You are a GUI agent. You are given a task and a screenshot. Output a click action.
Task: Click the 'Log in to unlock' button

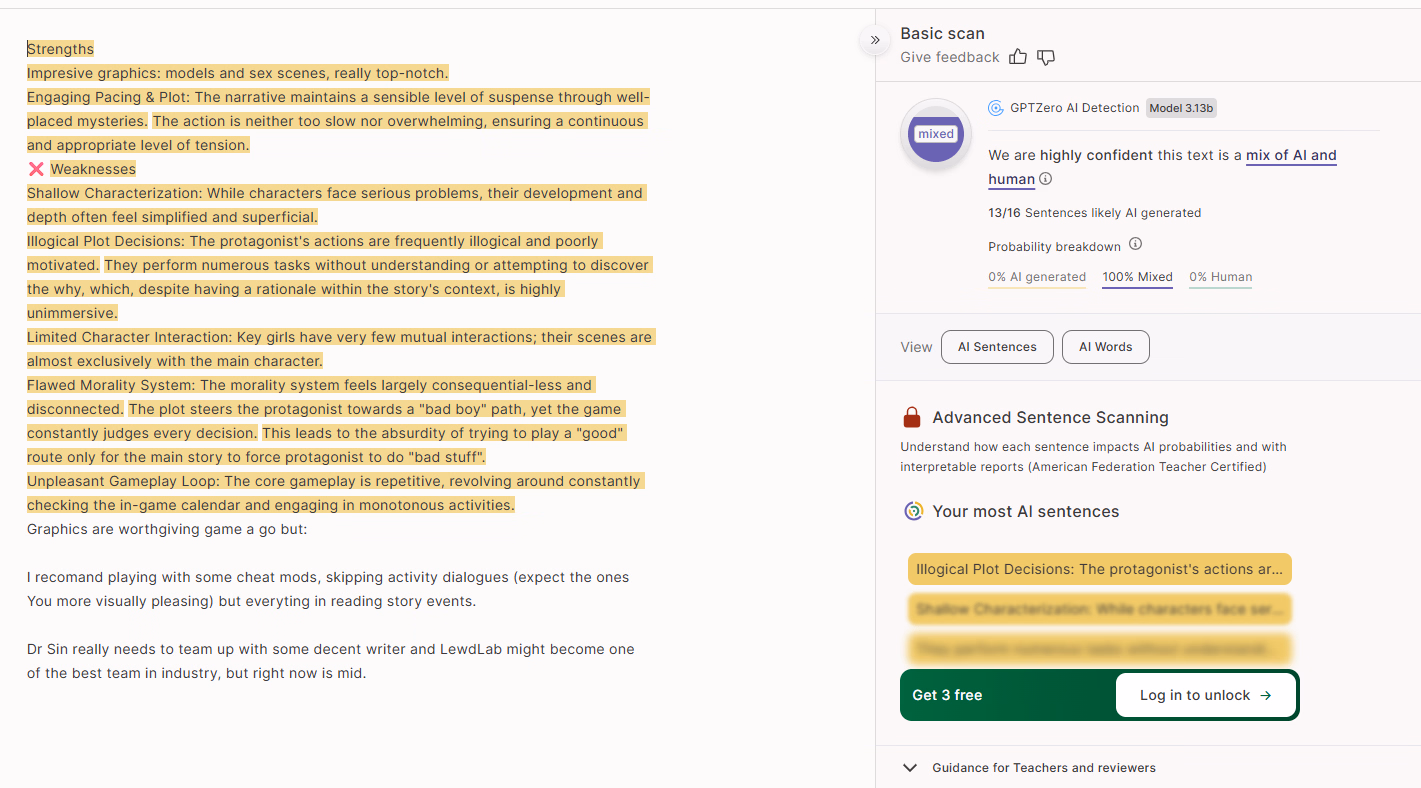(x=1206, y=695)
